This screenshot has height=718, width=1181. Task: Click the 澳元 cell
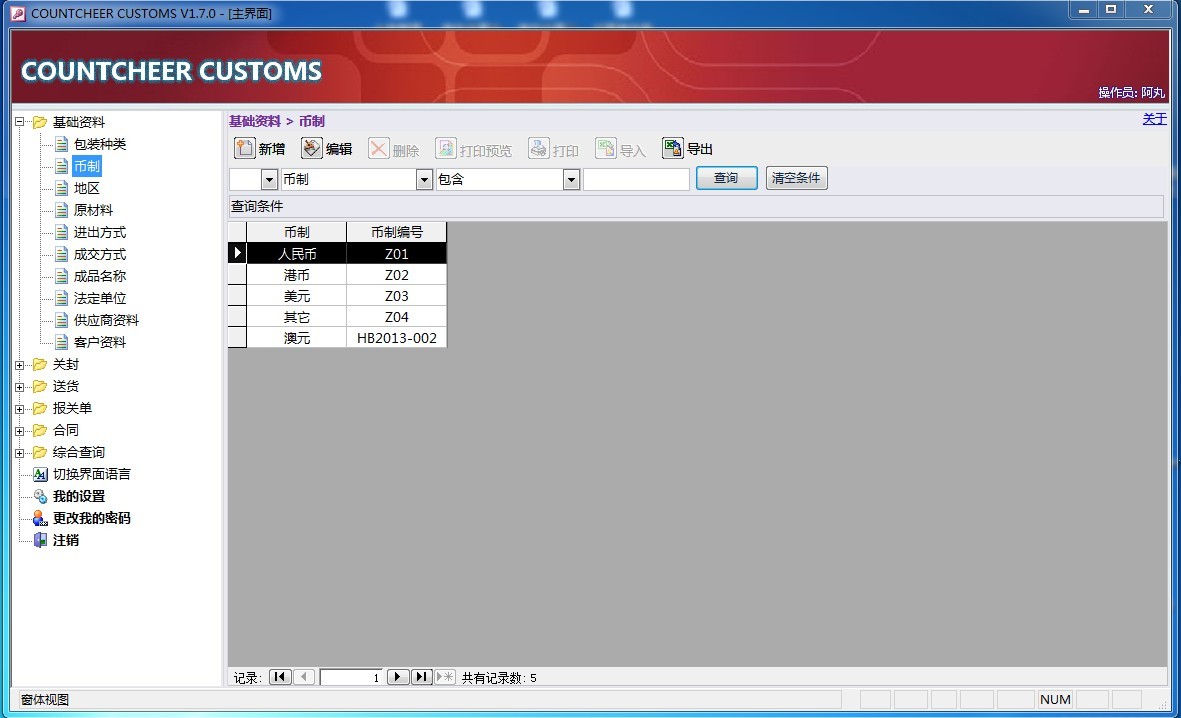click(x=297, y=338)
